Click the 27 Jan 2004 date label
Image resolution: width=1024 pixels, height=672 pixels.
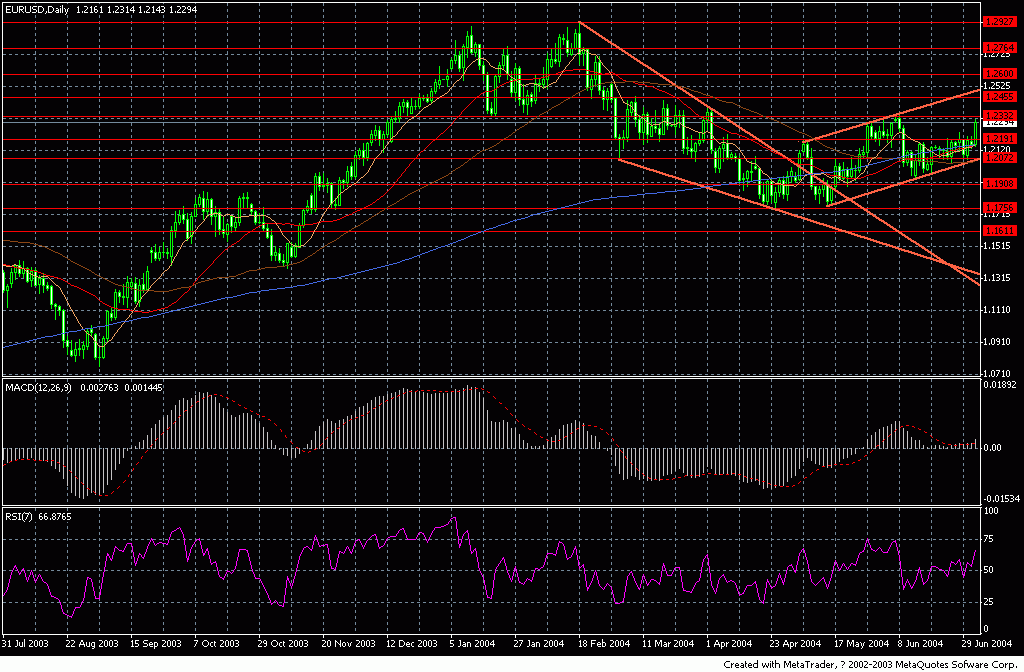539,643
